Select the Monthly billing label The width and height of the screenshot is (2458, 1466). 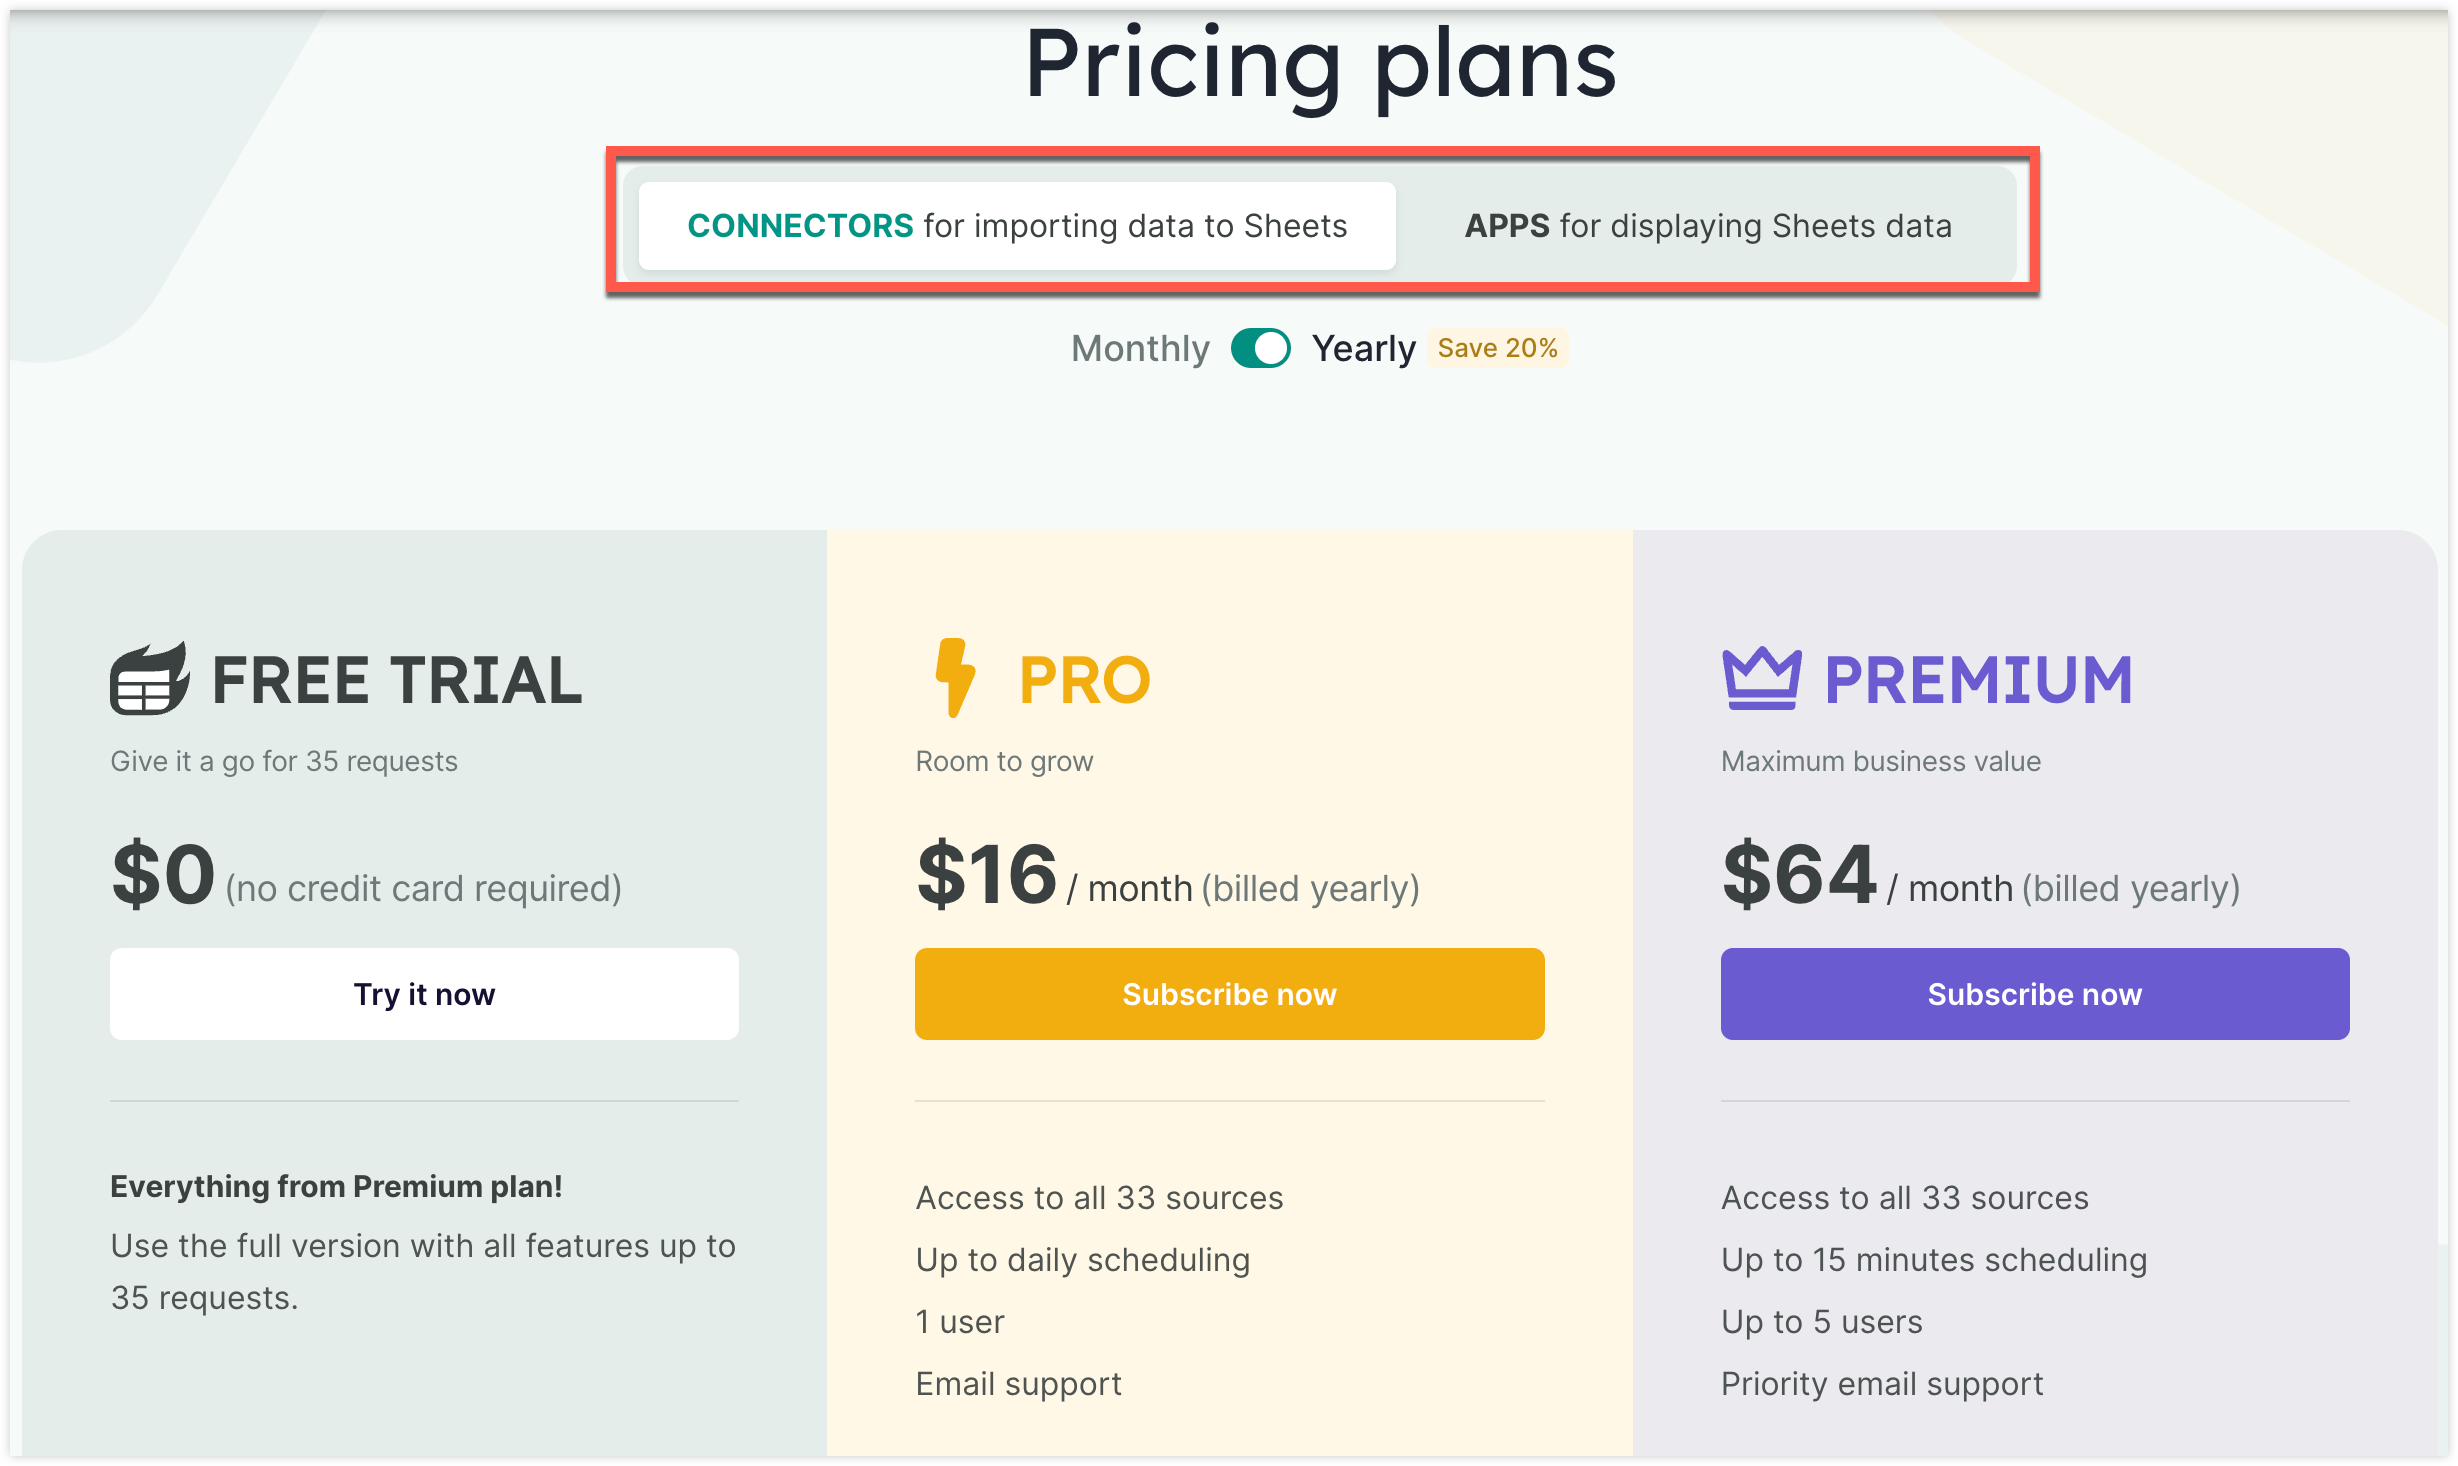1140,349
